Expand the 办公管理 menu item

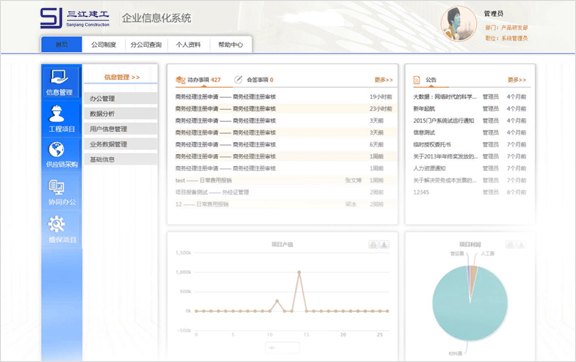pos(120,98)
